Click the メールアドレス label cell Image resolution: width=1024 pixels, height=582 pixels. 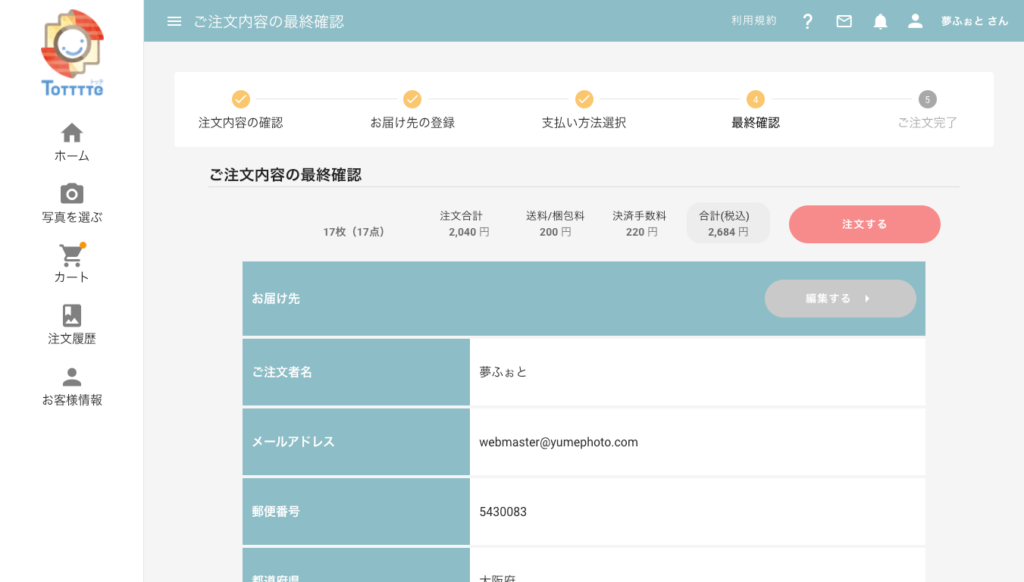(356, 442)
